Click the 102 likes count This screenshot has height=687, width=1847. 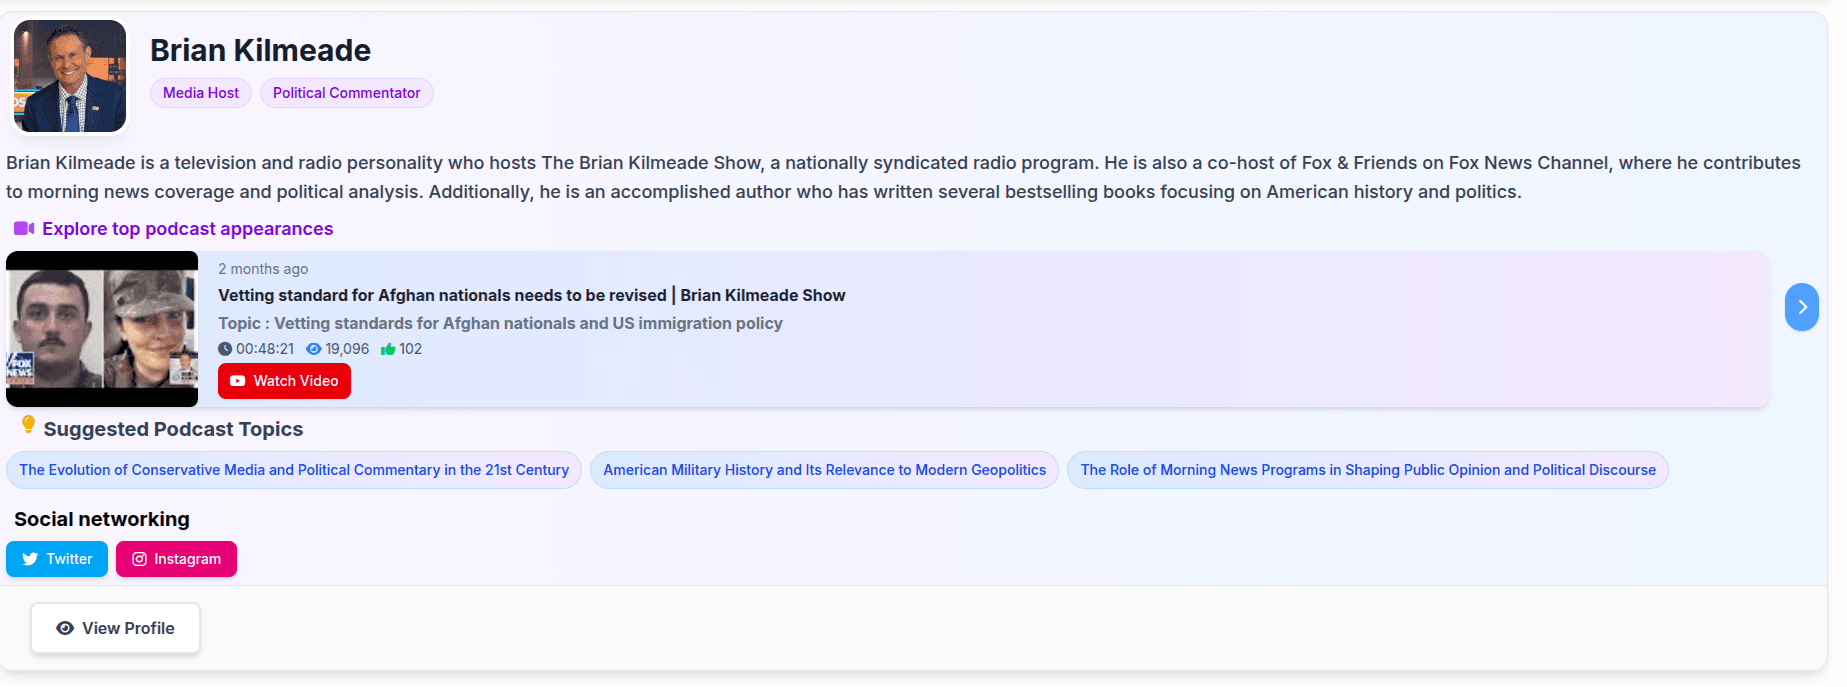pyautogui.click(x=411, y=349)
